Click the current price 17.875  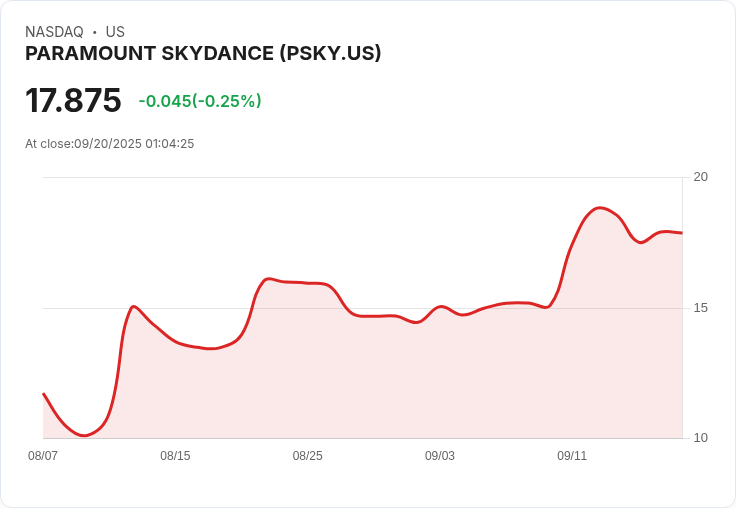click(73, 100)
